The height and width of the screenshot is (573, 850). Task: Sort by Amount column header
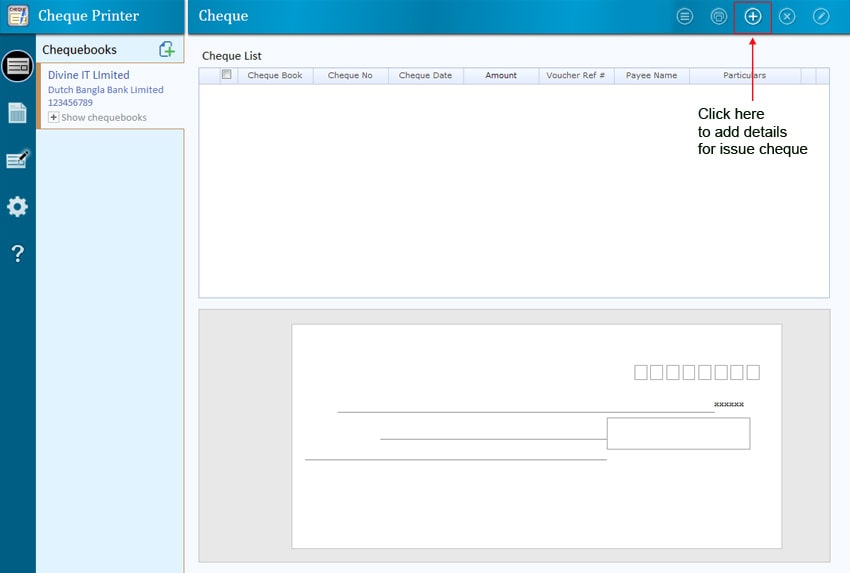(x=501, y=76)
